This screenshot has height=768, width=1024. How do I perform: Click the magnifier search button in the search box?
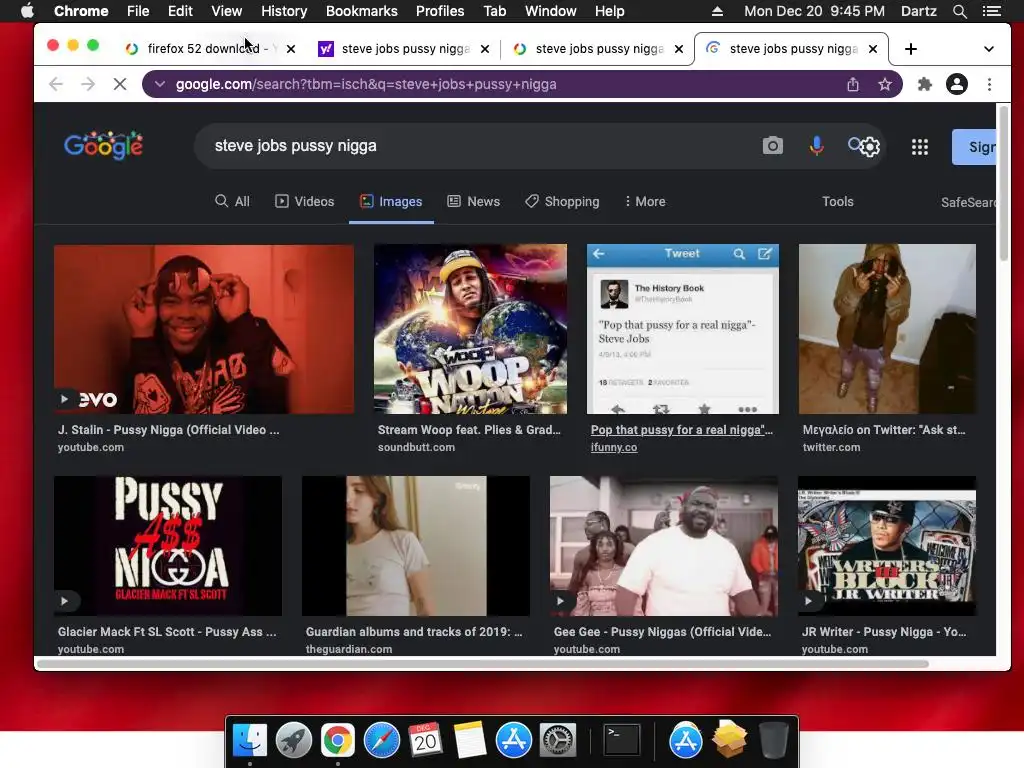click(x=854, y=144)
